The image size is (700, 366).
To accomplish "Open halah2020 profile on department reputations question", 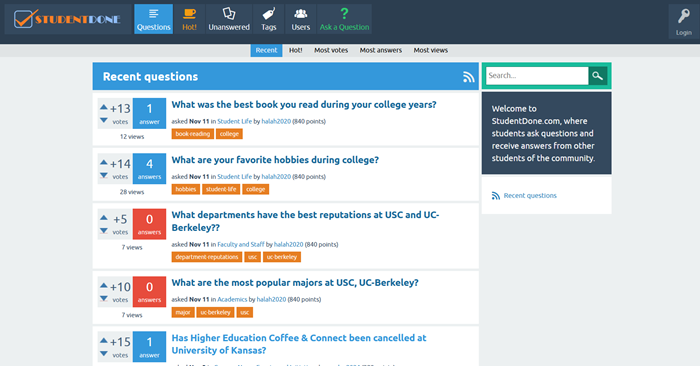I will [288, 245].
